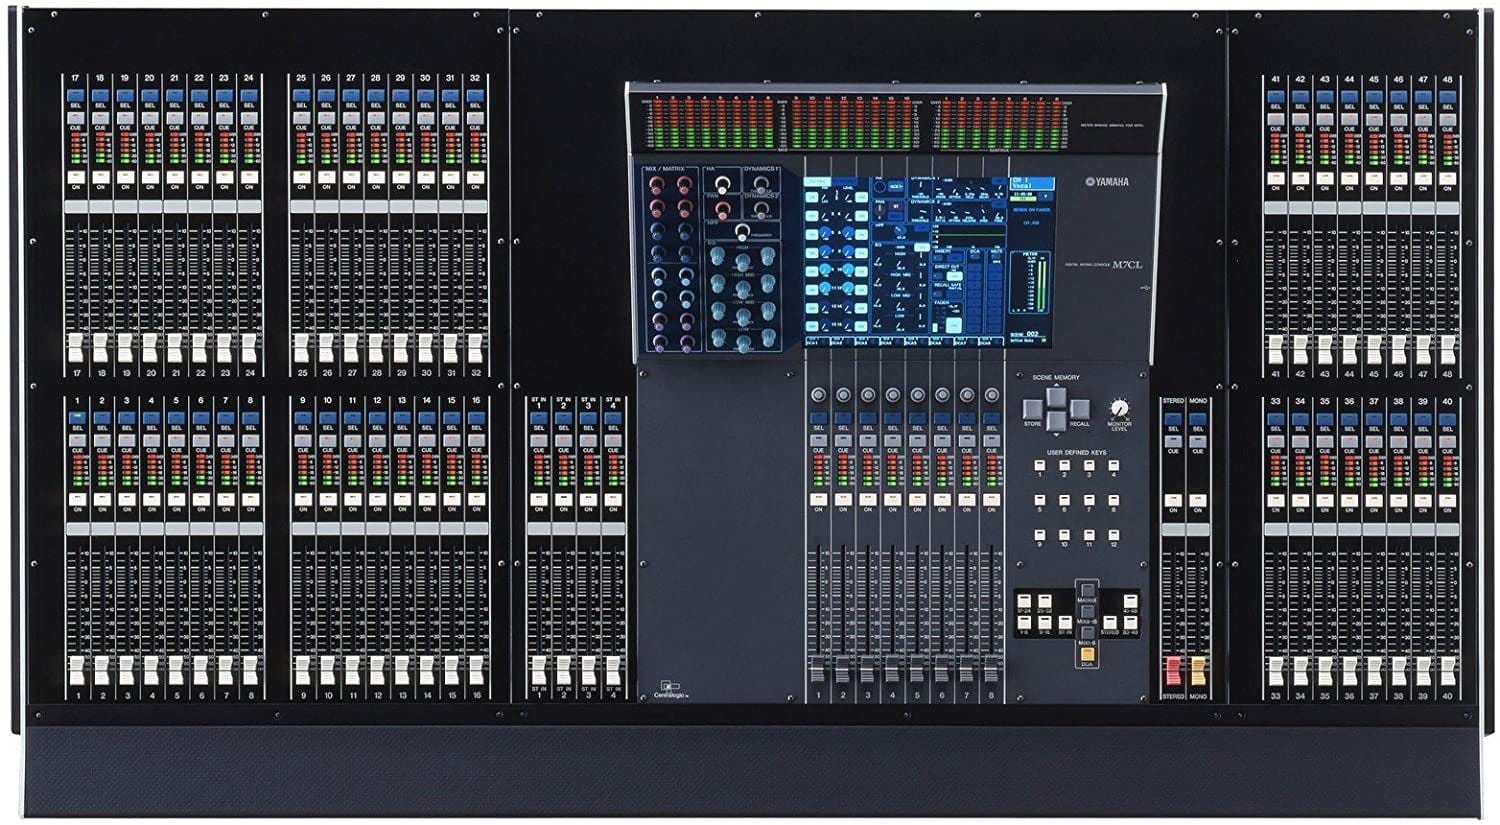1500x825 pixels.
Task: Turn Centralogic multifunction encoder 8
Action: coord(991,395)
